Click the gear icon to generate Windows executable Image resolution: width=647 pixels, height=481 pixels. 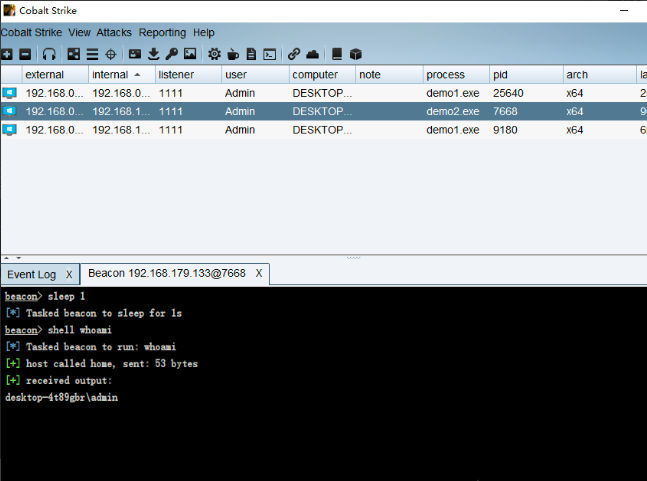[214, 54]
